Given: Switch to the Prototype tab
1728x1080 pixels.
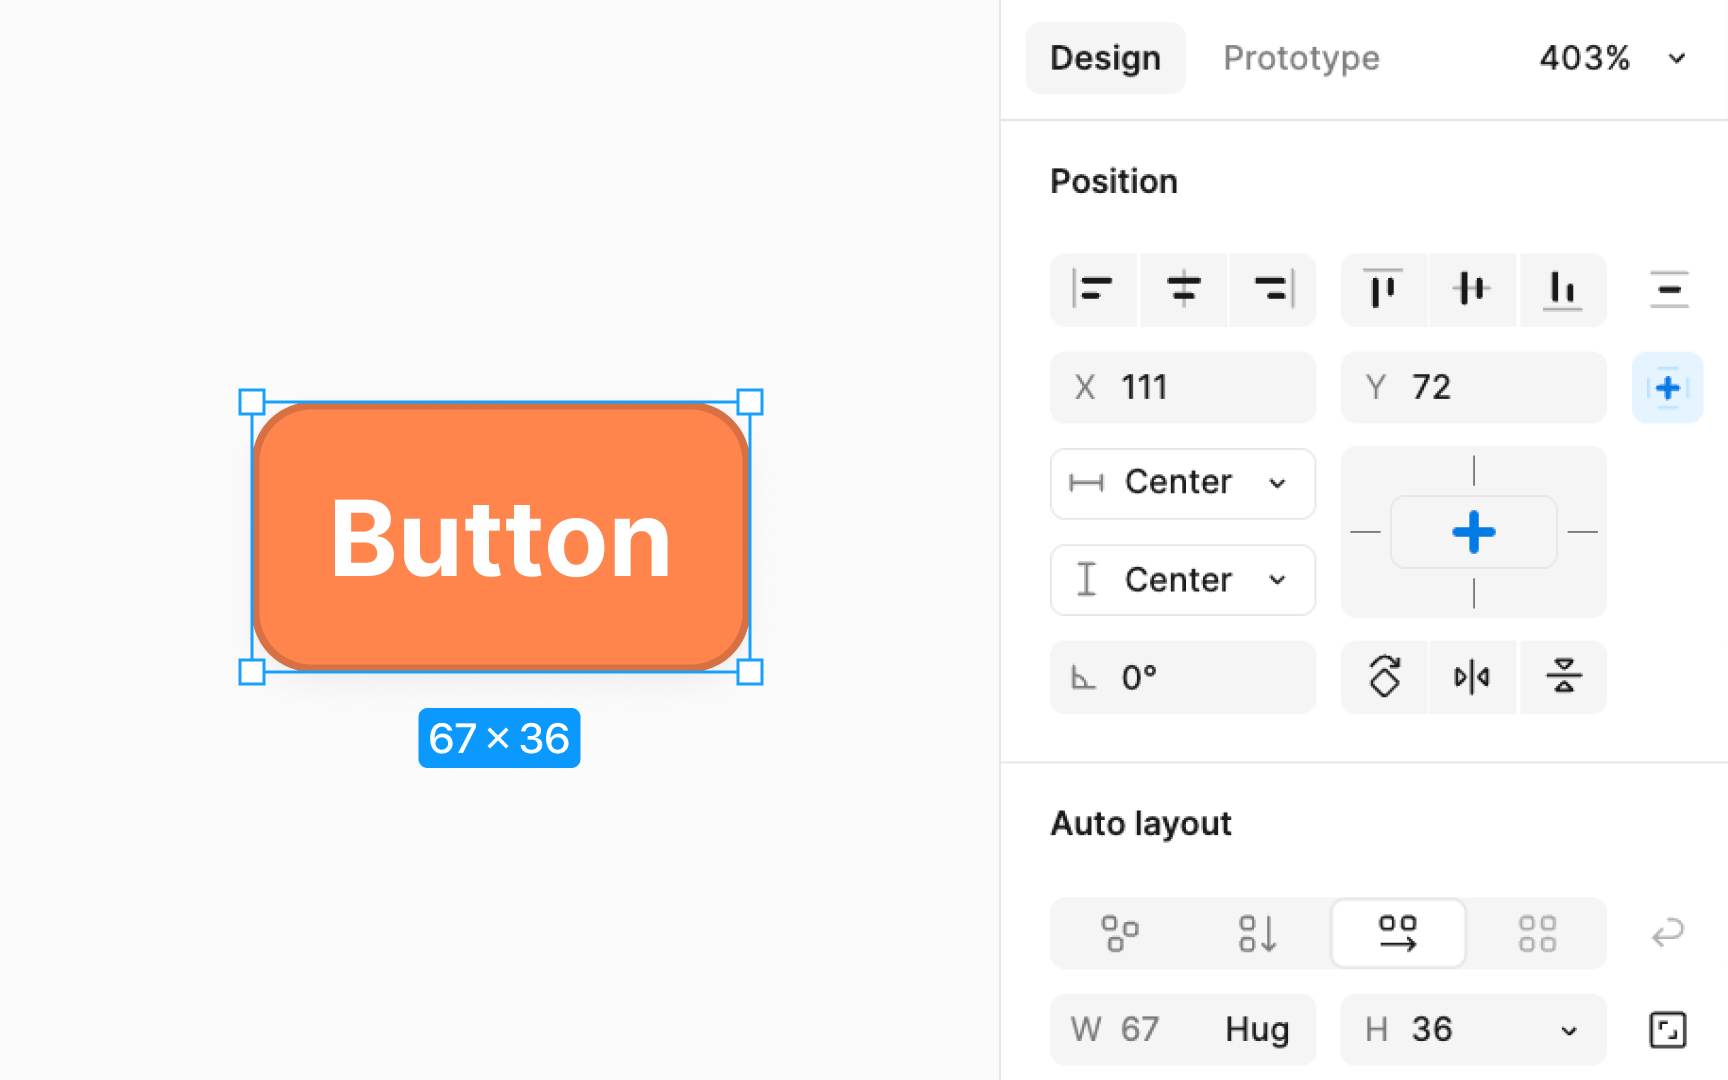Looking at the screenshot, I should [x=1300, y=58].
